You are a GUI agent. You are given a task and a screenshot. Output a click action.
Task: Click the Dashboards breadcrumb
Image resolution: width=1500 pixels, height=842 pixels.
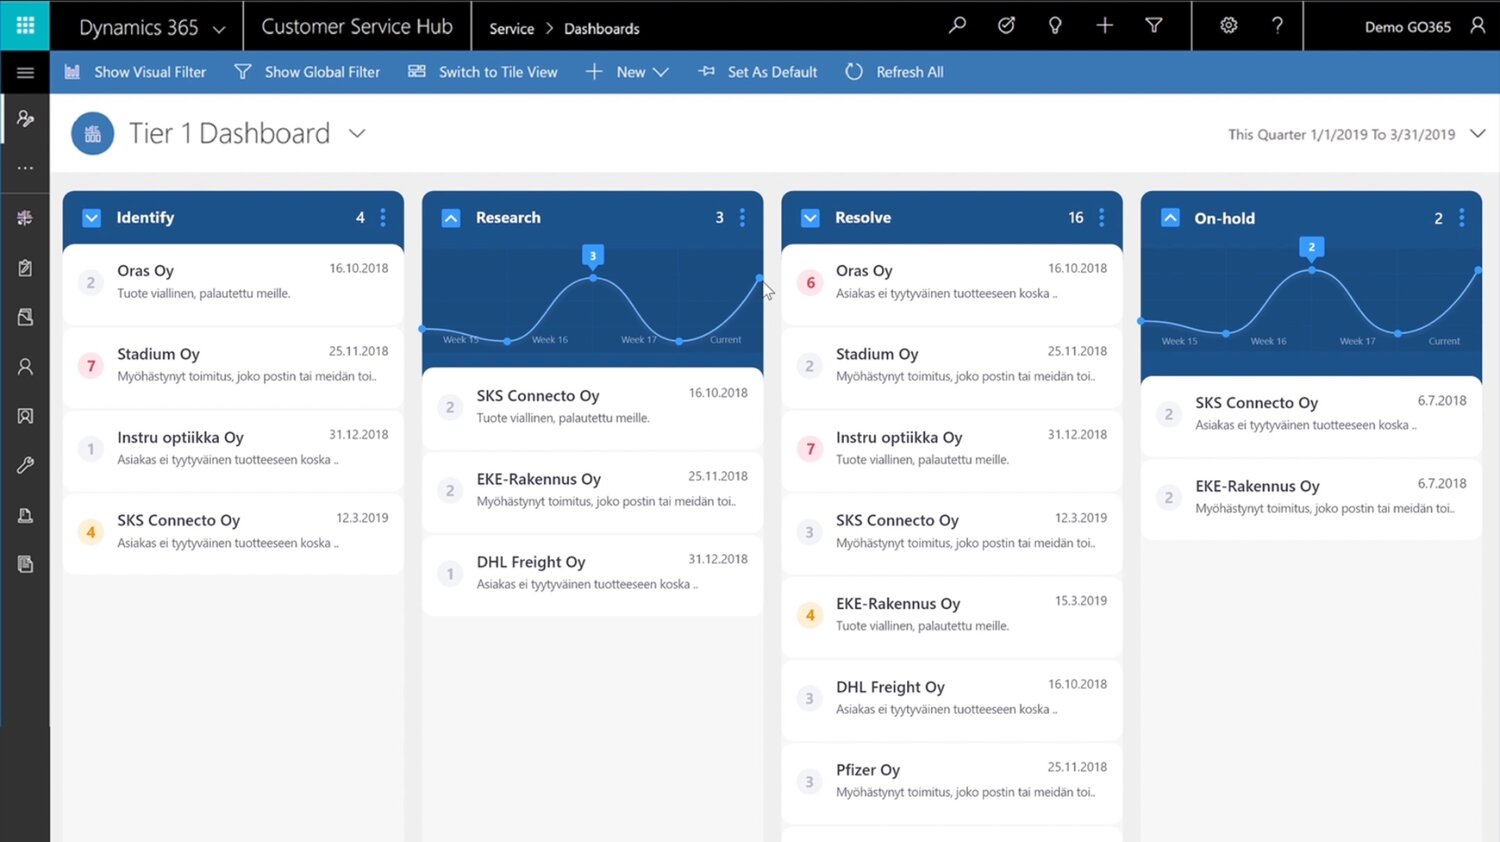click(x=602, y=28)
